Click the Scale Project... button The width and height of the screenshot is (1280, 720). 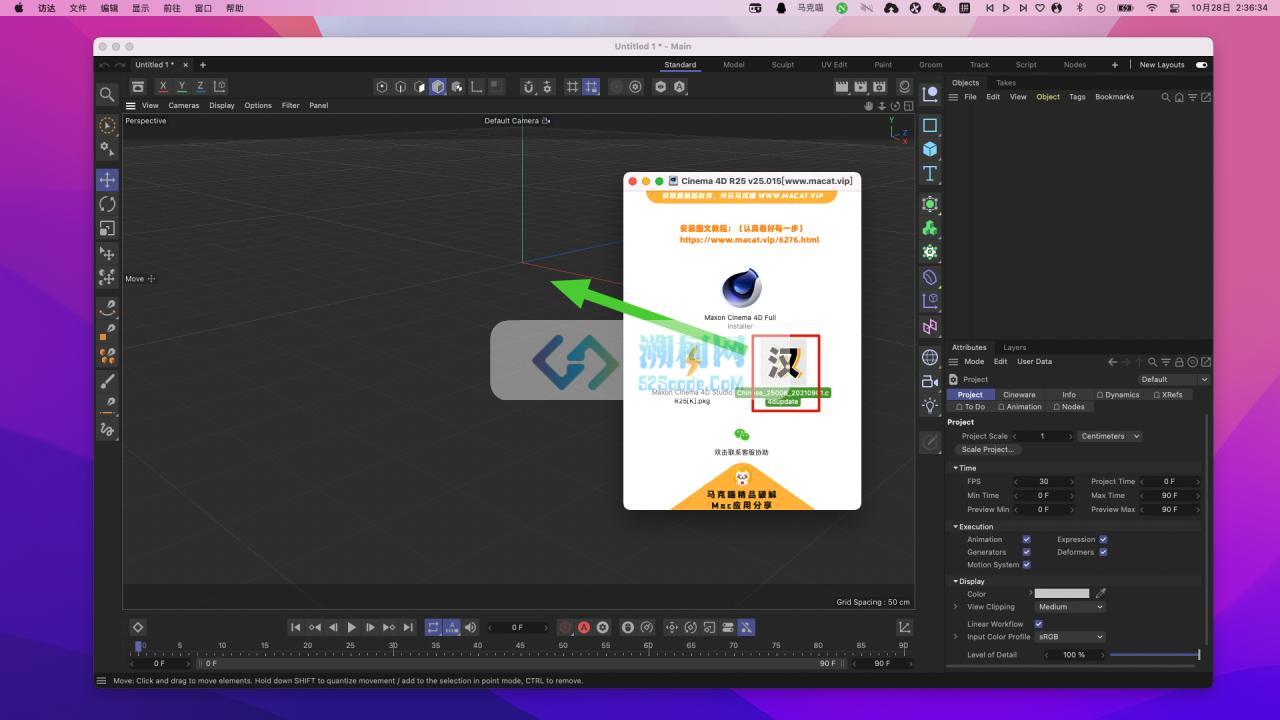[988, 449]
